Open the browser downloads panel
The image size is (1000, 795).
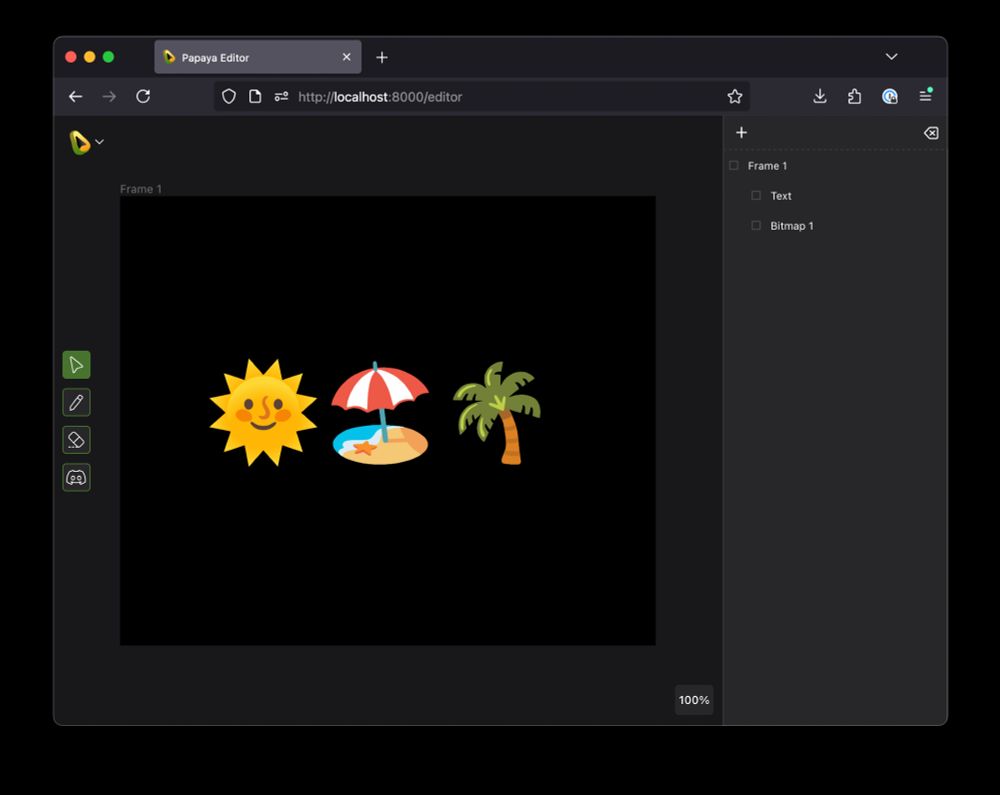coord(820,96)
